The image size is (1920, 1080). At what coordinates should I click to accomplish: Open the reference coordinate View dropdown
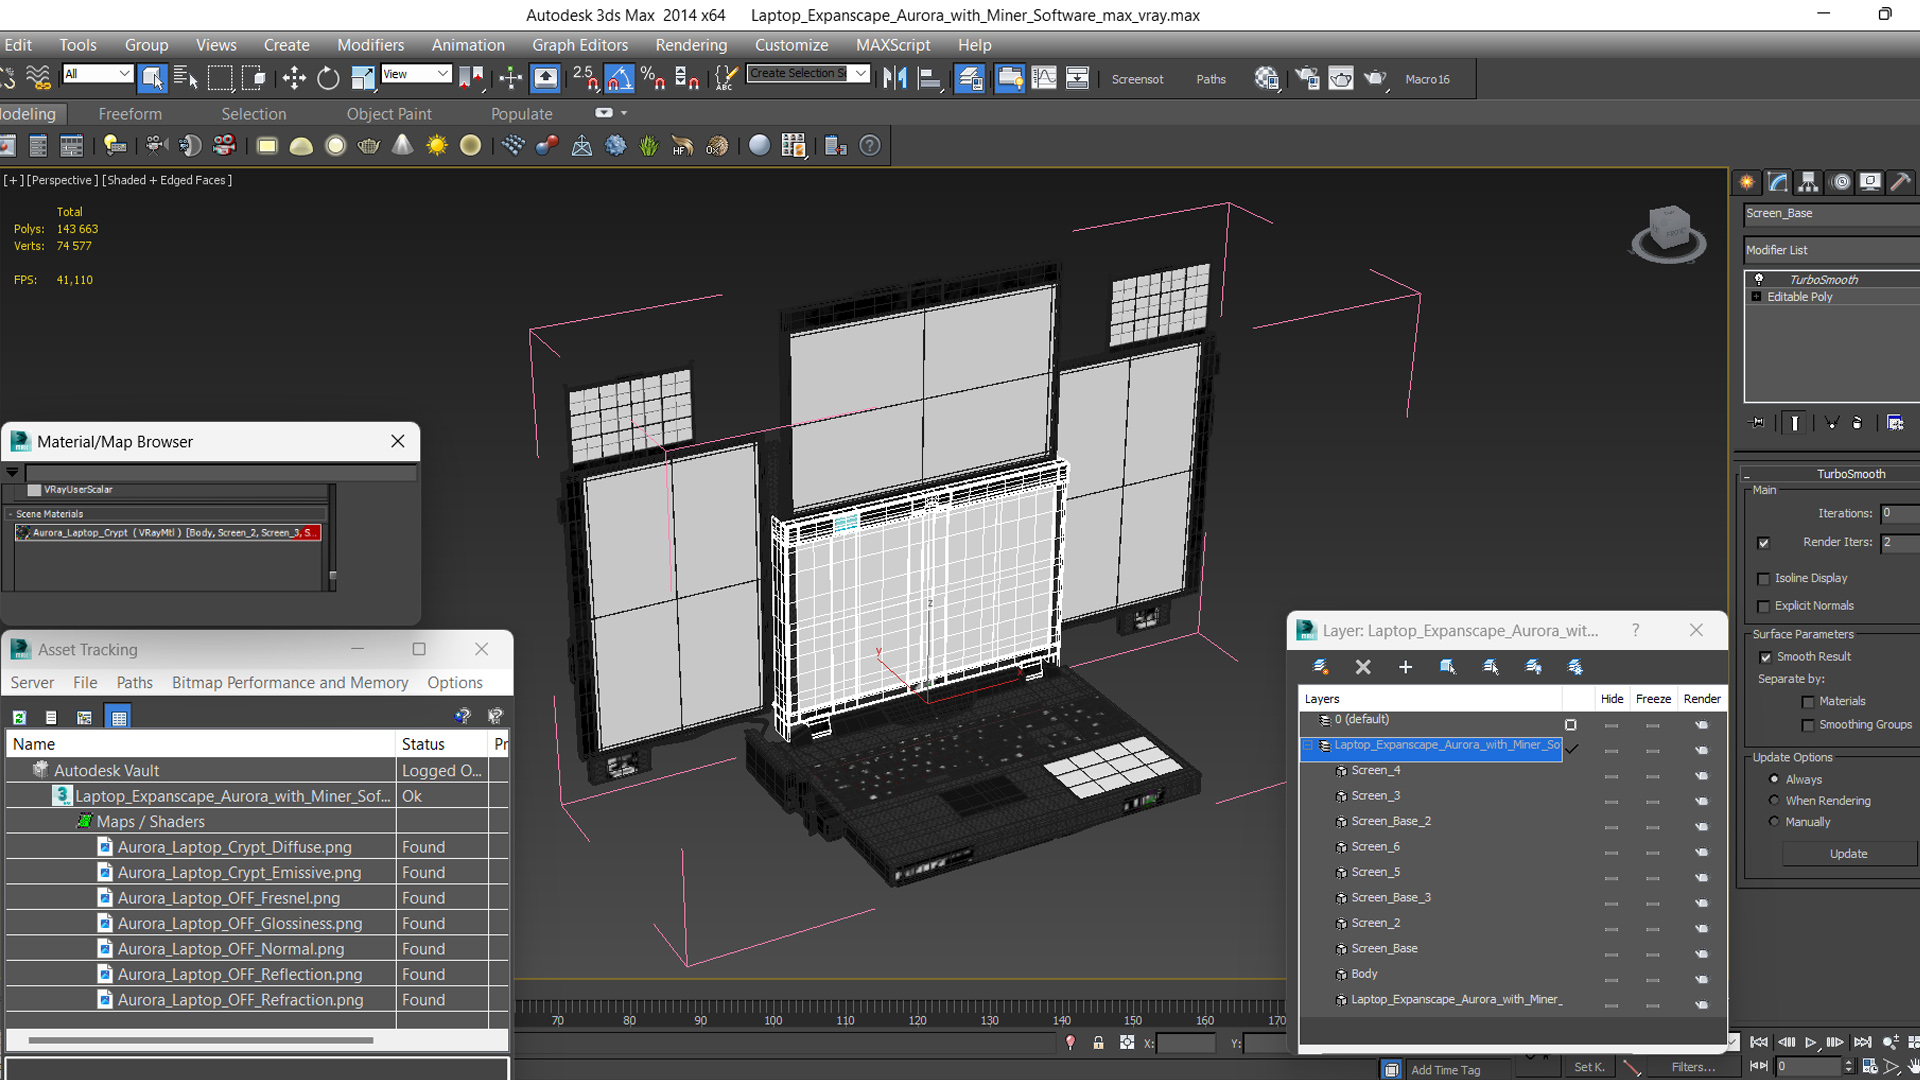click(416, 74)
